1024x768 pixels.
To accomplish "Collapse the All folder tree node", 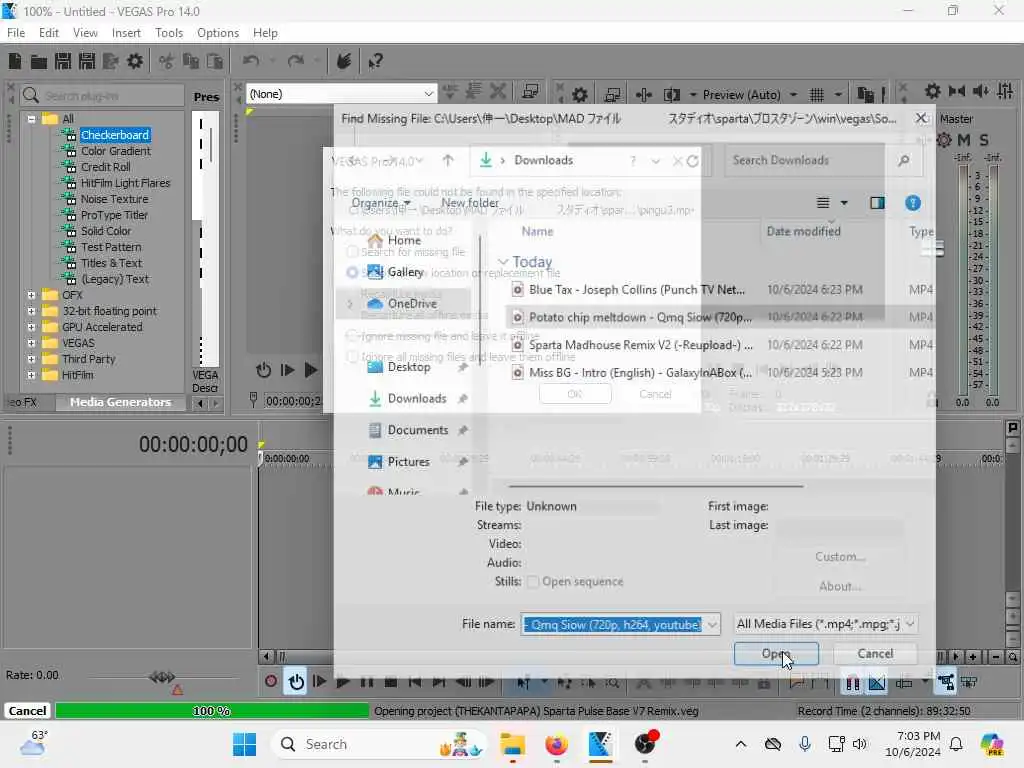I will (31, 119).
